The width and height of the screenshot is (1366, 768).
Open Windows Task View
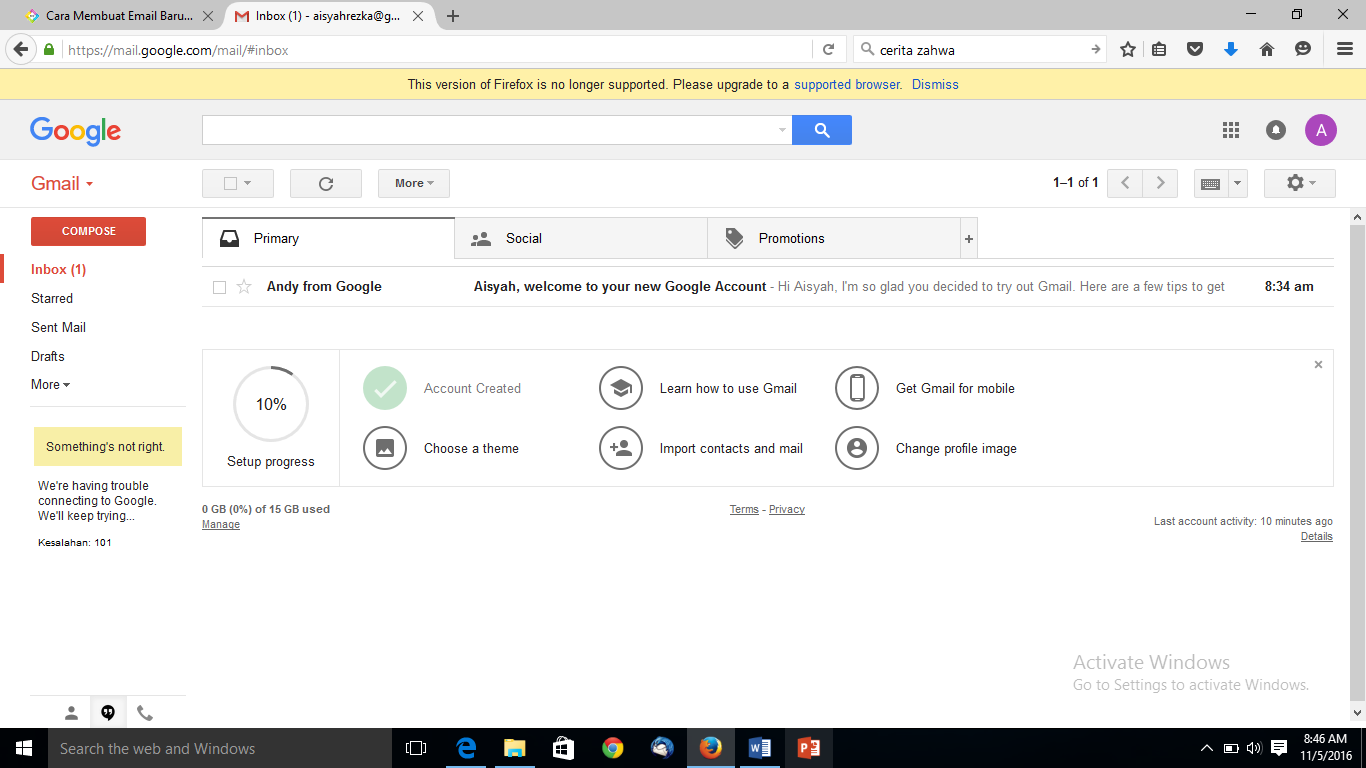point(416,748)
